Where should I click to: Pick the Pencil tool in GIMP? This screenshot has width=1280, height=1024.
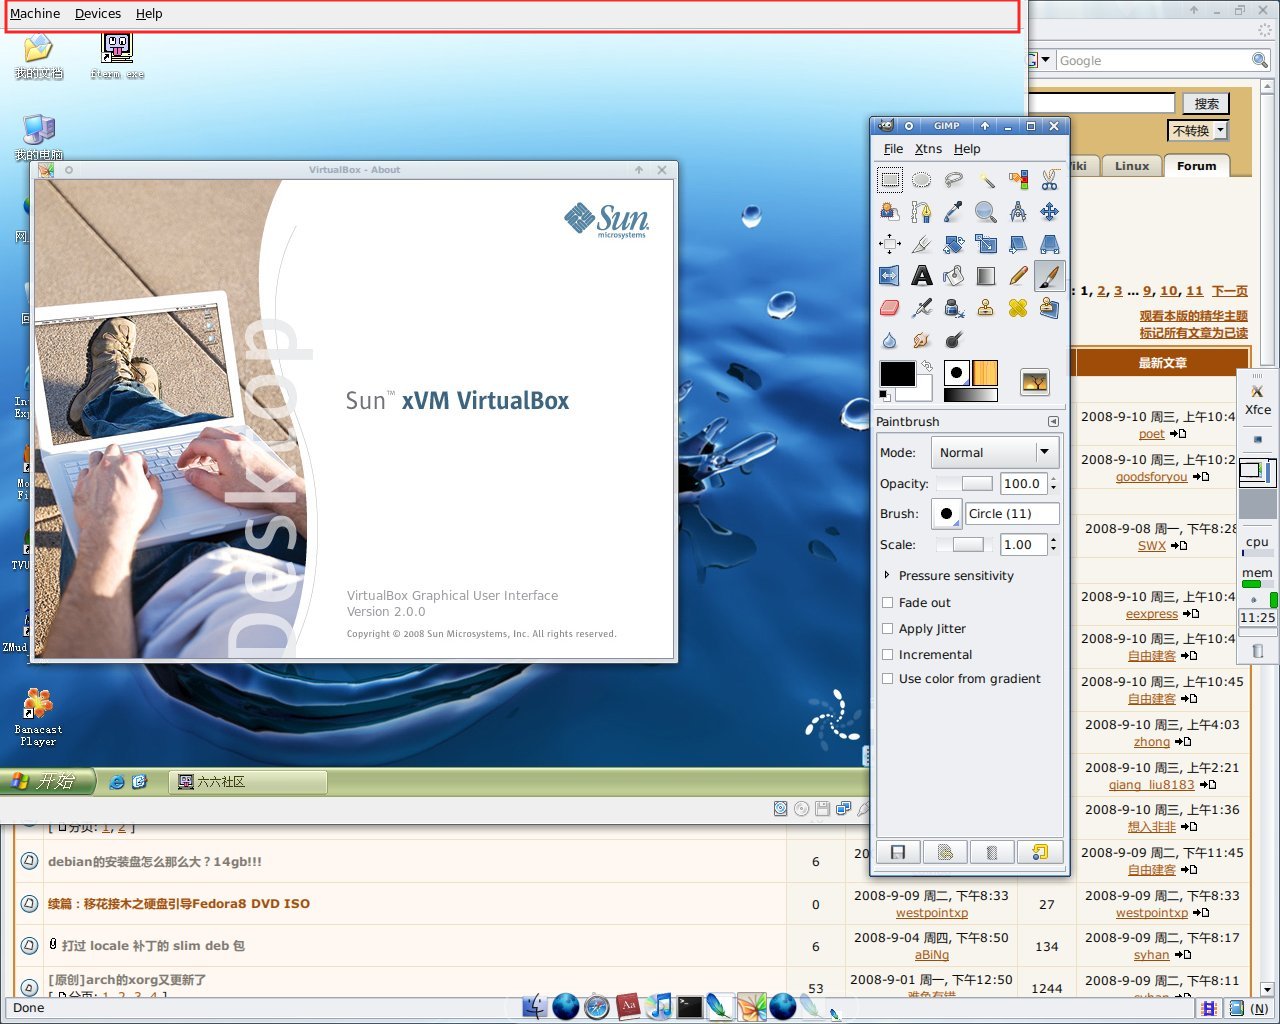(x=1018, y=276)
